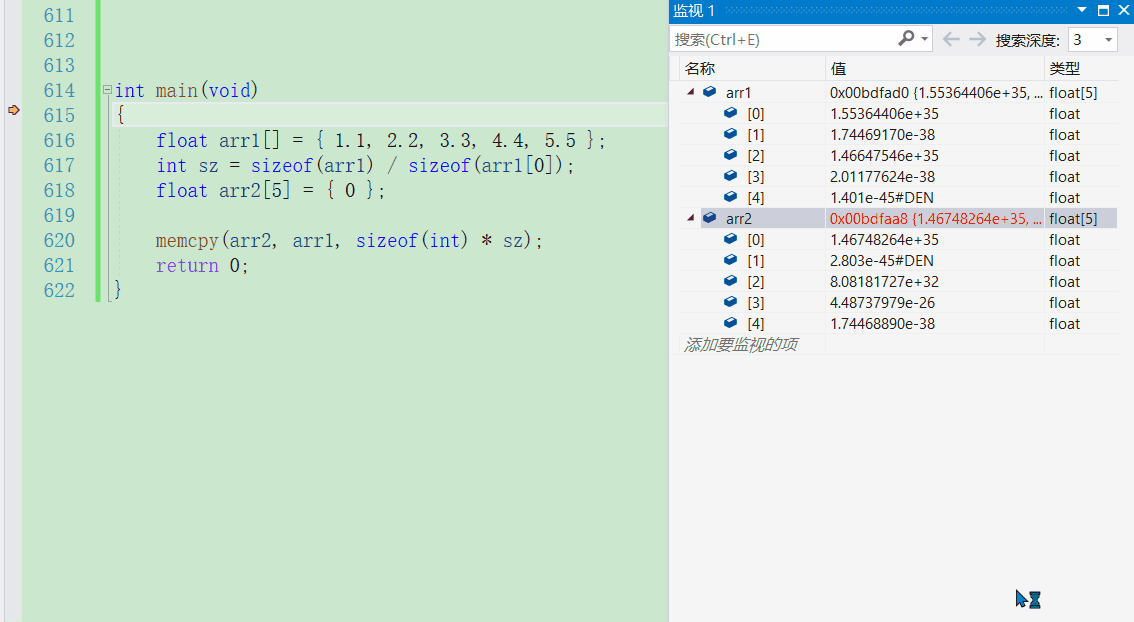This screenshot has height=622, width=1134.
Task: Select the arr2 variable cube icon
Action: [709, 218]
